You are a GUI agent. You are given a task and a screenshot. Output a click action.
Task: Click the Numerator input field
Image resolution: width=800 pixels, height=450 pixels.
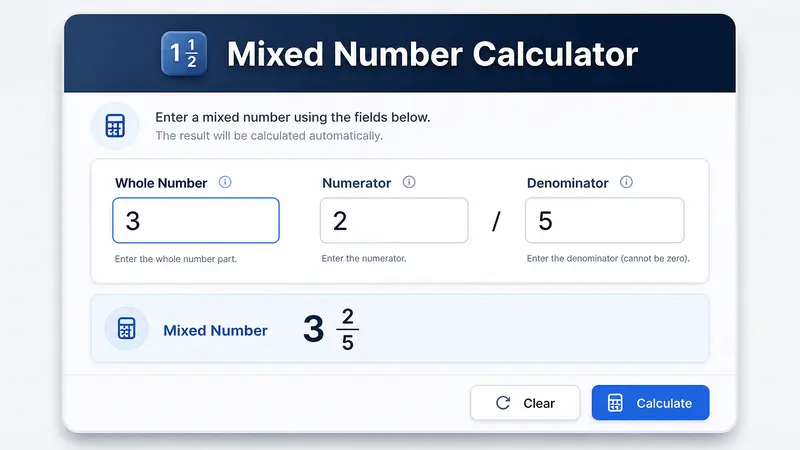[394, 220]
